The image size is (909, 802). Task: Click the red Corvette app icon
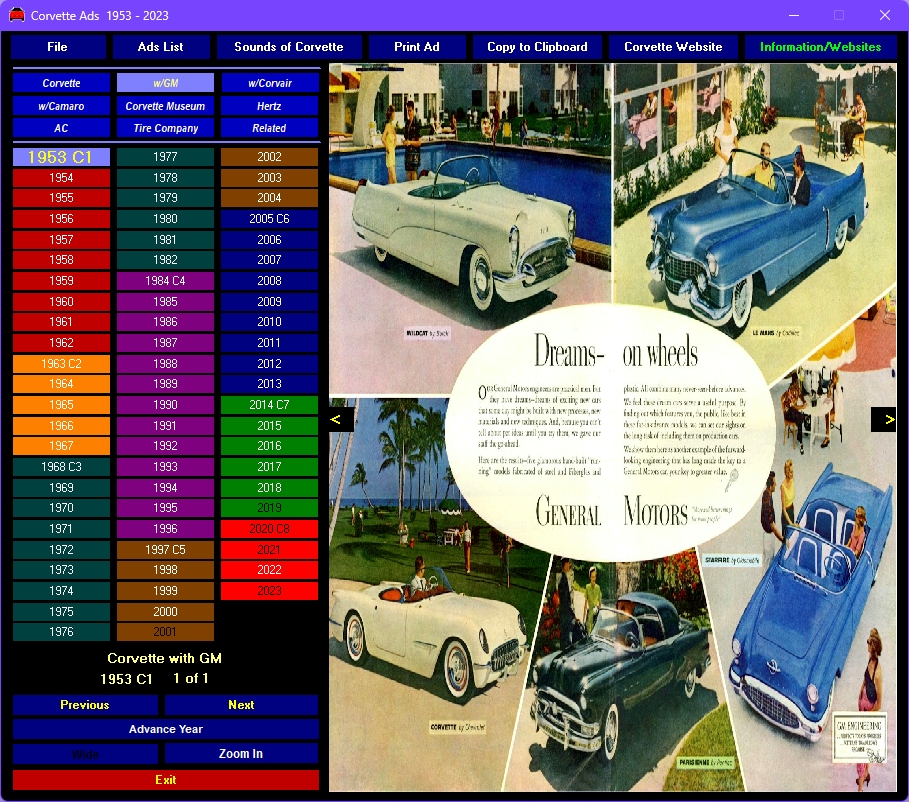(17, 15)
